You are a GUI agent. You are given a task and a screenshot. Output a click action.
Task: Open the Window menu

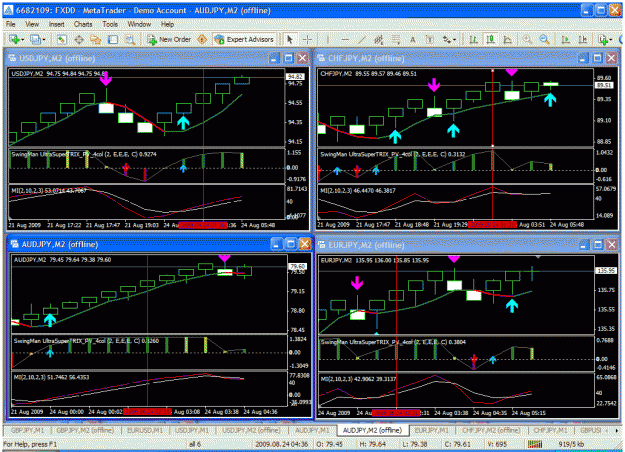pos(139,24)
